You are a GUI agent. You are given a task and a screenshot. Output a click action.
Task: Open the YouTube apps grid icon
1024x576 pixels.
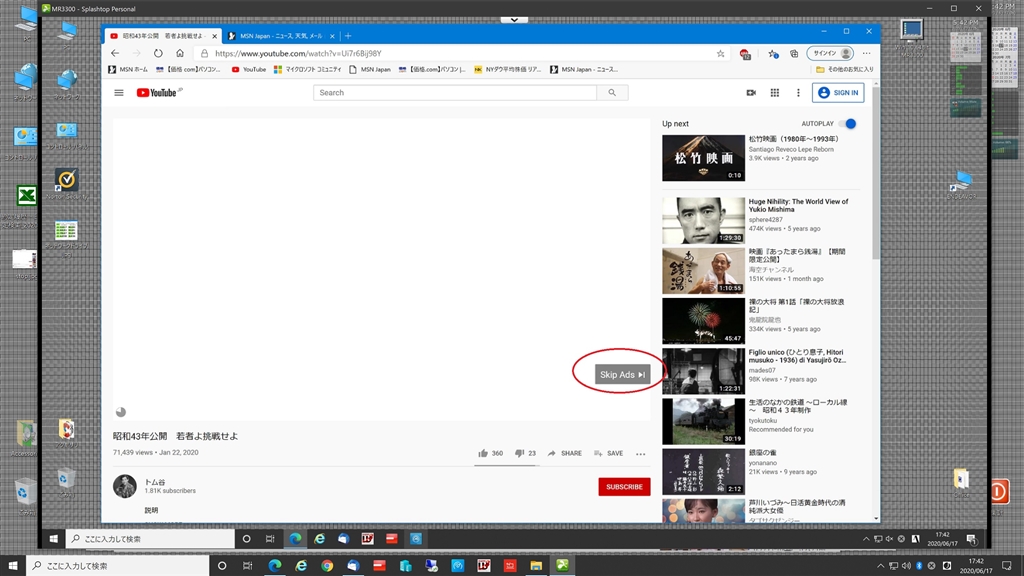coord(775,93)
